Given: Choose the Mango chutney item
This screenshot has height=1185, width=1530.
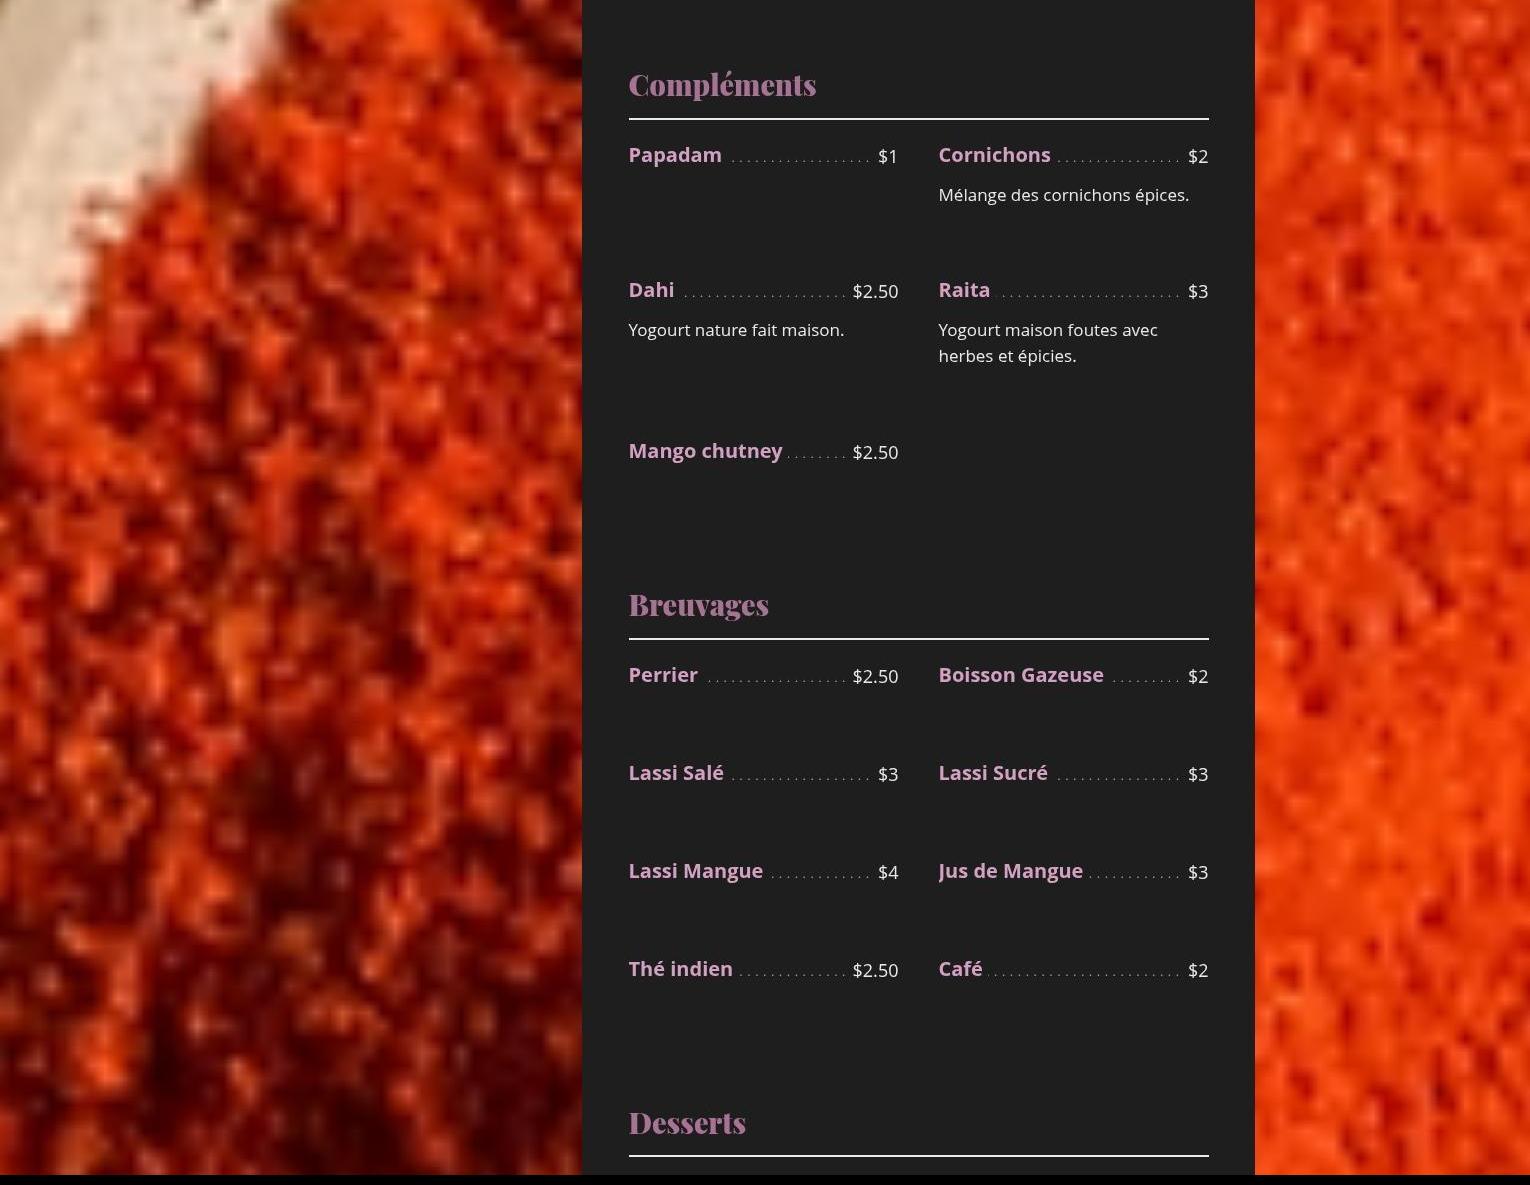Looking at the screenshot, I should pos(705,451).
